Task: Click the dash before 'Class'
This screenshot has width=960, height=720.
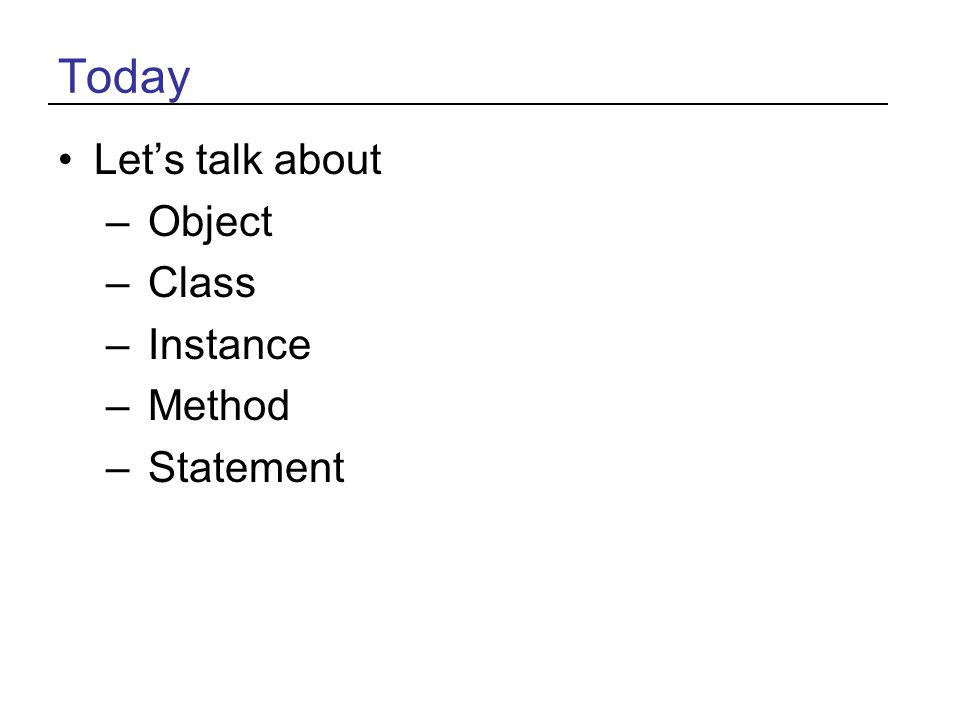Action: 118,286
